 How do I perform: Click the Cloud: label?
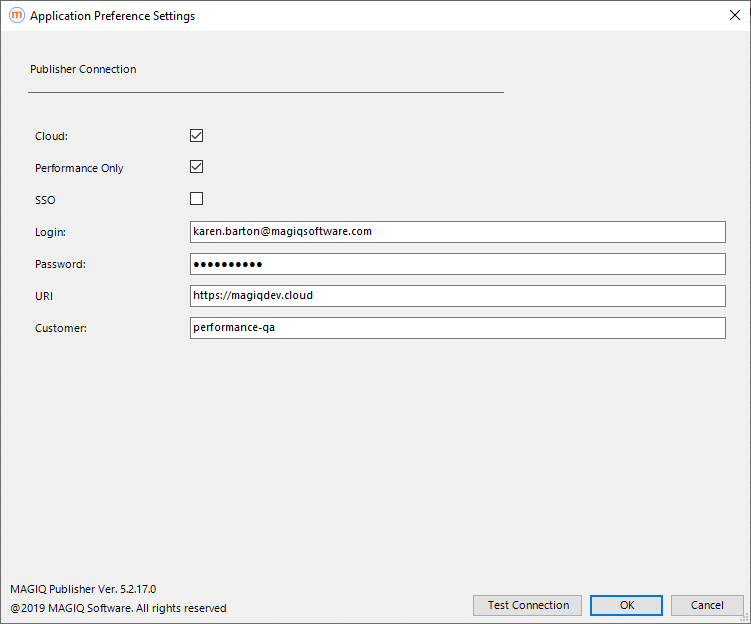[51, 136]
